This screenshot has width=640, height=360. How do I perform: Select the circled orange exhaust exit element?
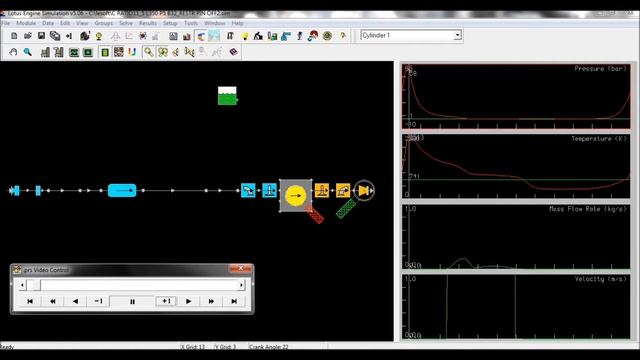coord(364,191)
